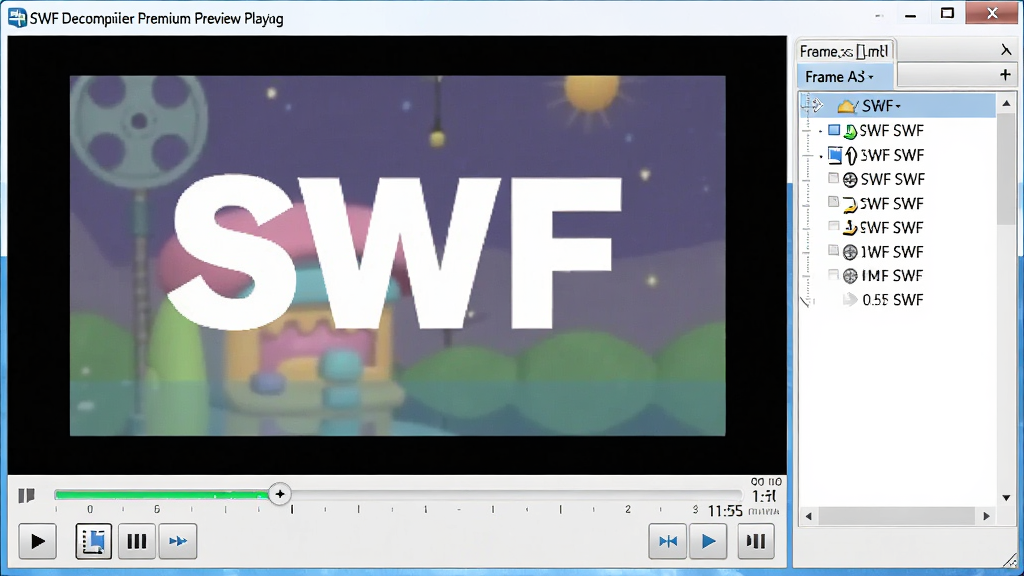Click the SWF movie preview area
The width and height of the screenshot is (1024, 576).
click(x=397, y=255)
